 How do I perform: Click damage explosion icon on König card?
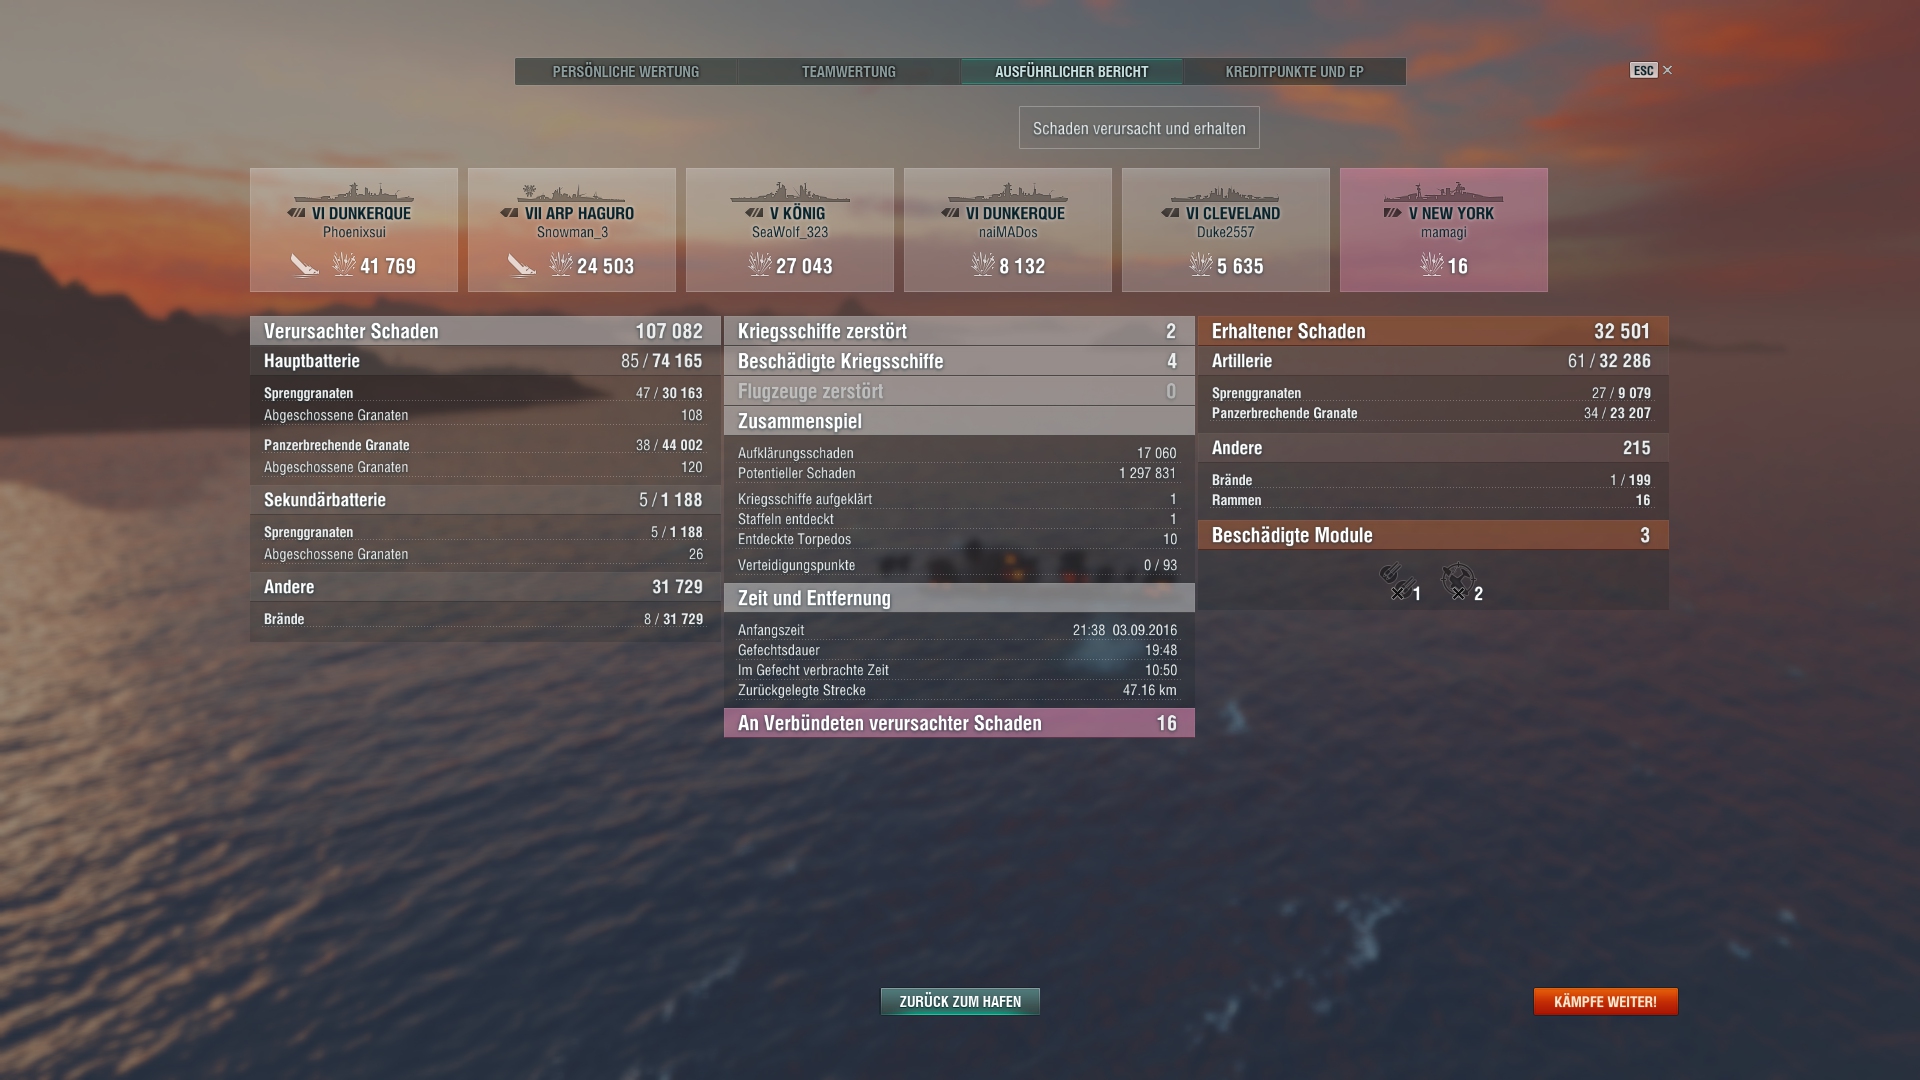pos(760,265)
